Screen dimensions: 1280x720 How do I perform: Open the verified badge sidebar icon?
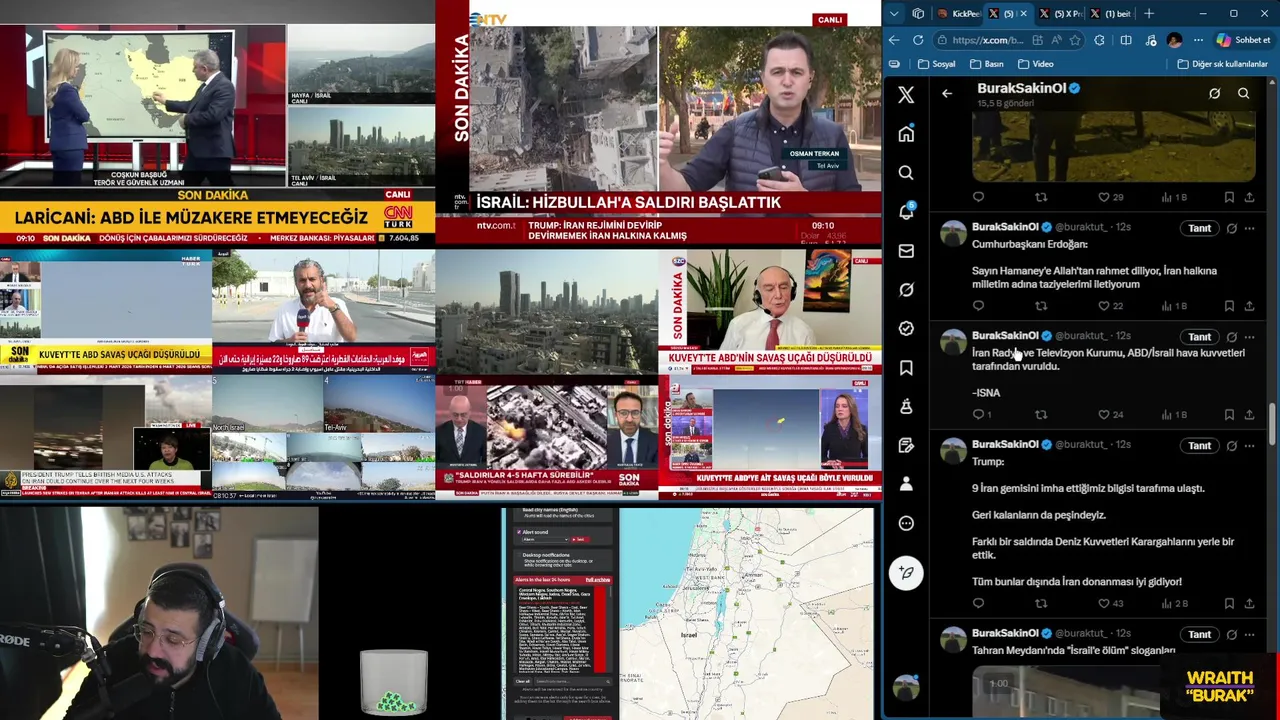pos(906,328)
